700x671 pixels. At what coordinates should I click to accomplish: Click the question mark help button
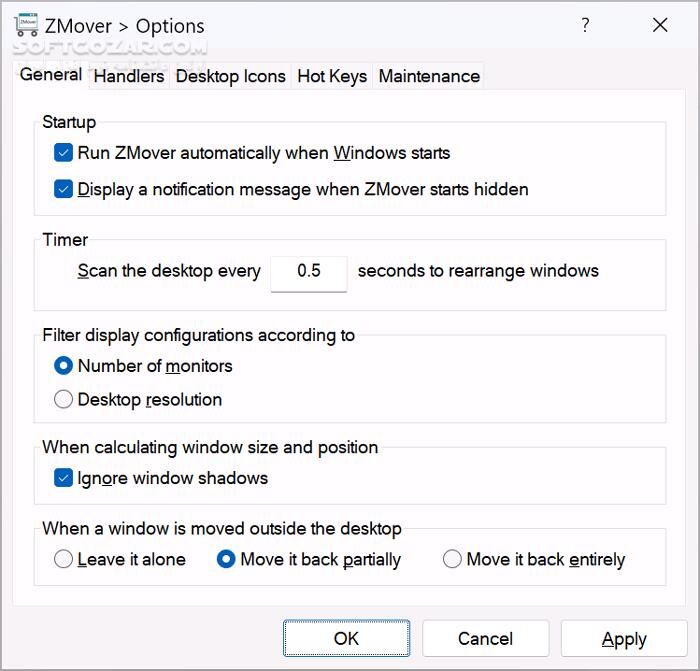pyautogui.click(x=586, y=26)
